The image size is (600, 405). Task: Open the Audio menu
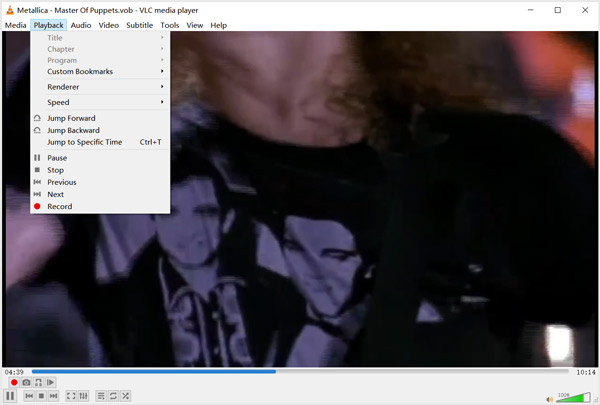click(x=81, y=25)
